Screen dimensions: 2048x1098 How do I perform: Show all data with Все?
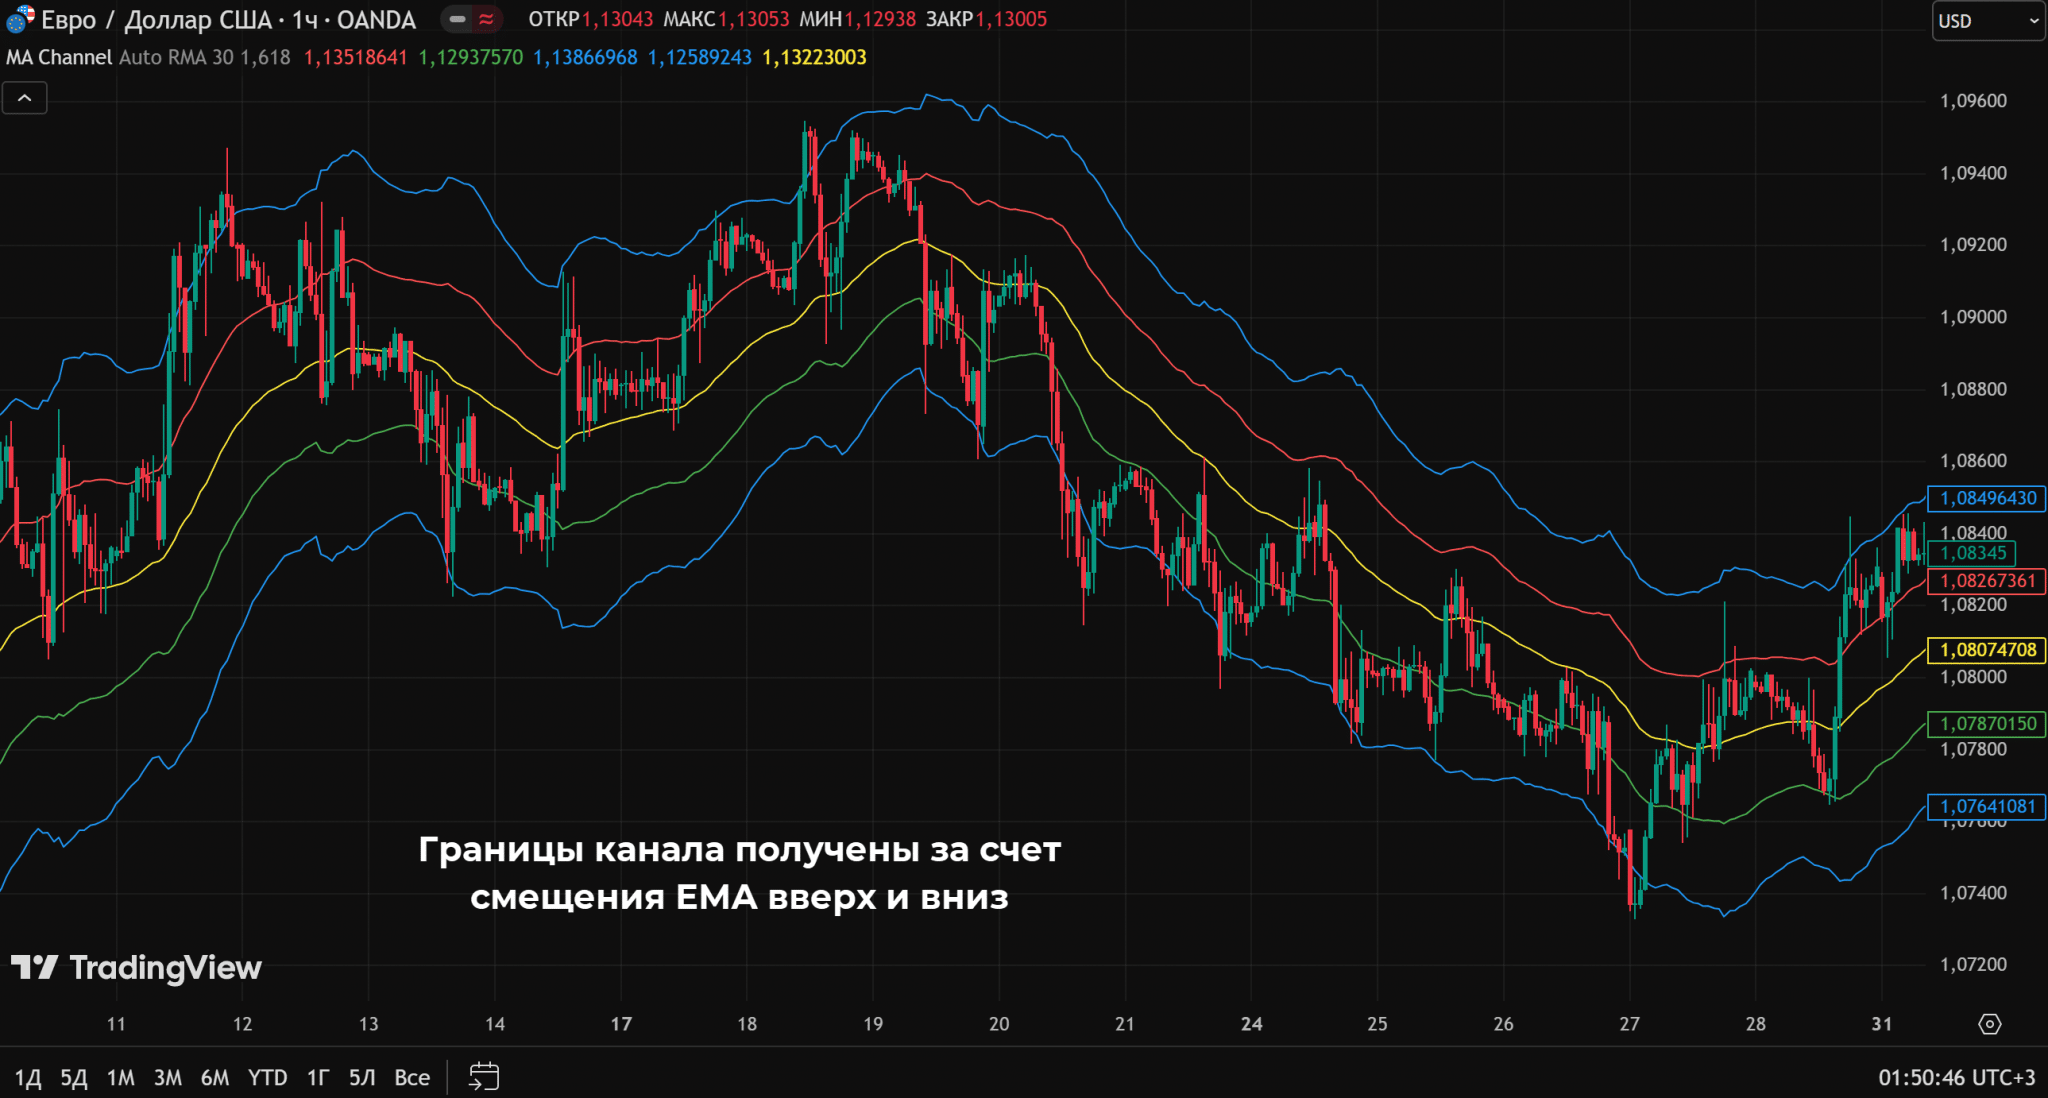coord(412,1078)
